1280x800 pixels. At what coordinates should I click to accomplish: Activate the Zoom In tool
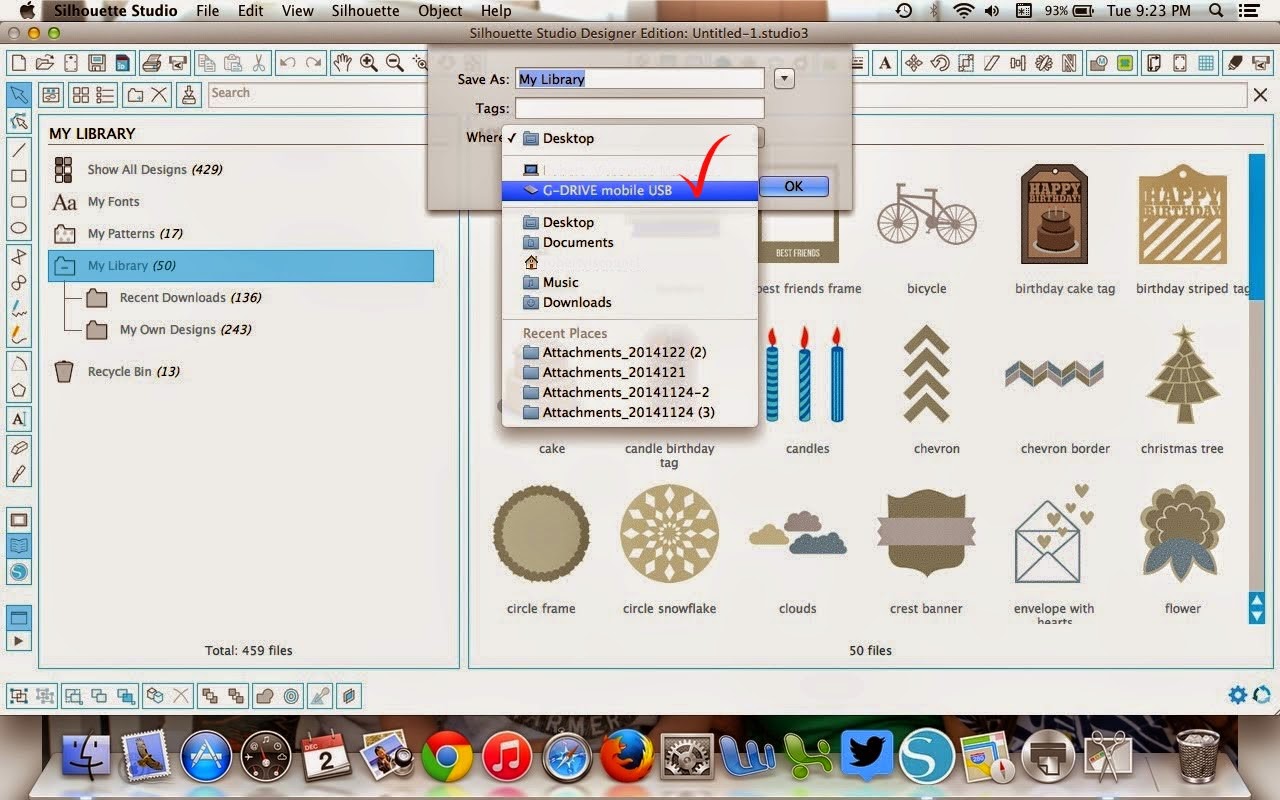tap(366, 62)
